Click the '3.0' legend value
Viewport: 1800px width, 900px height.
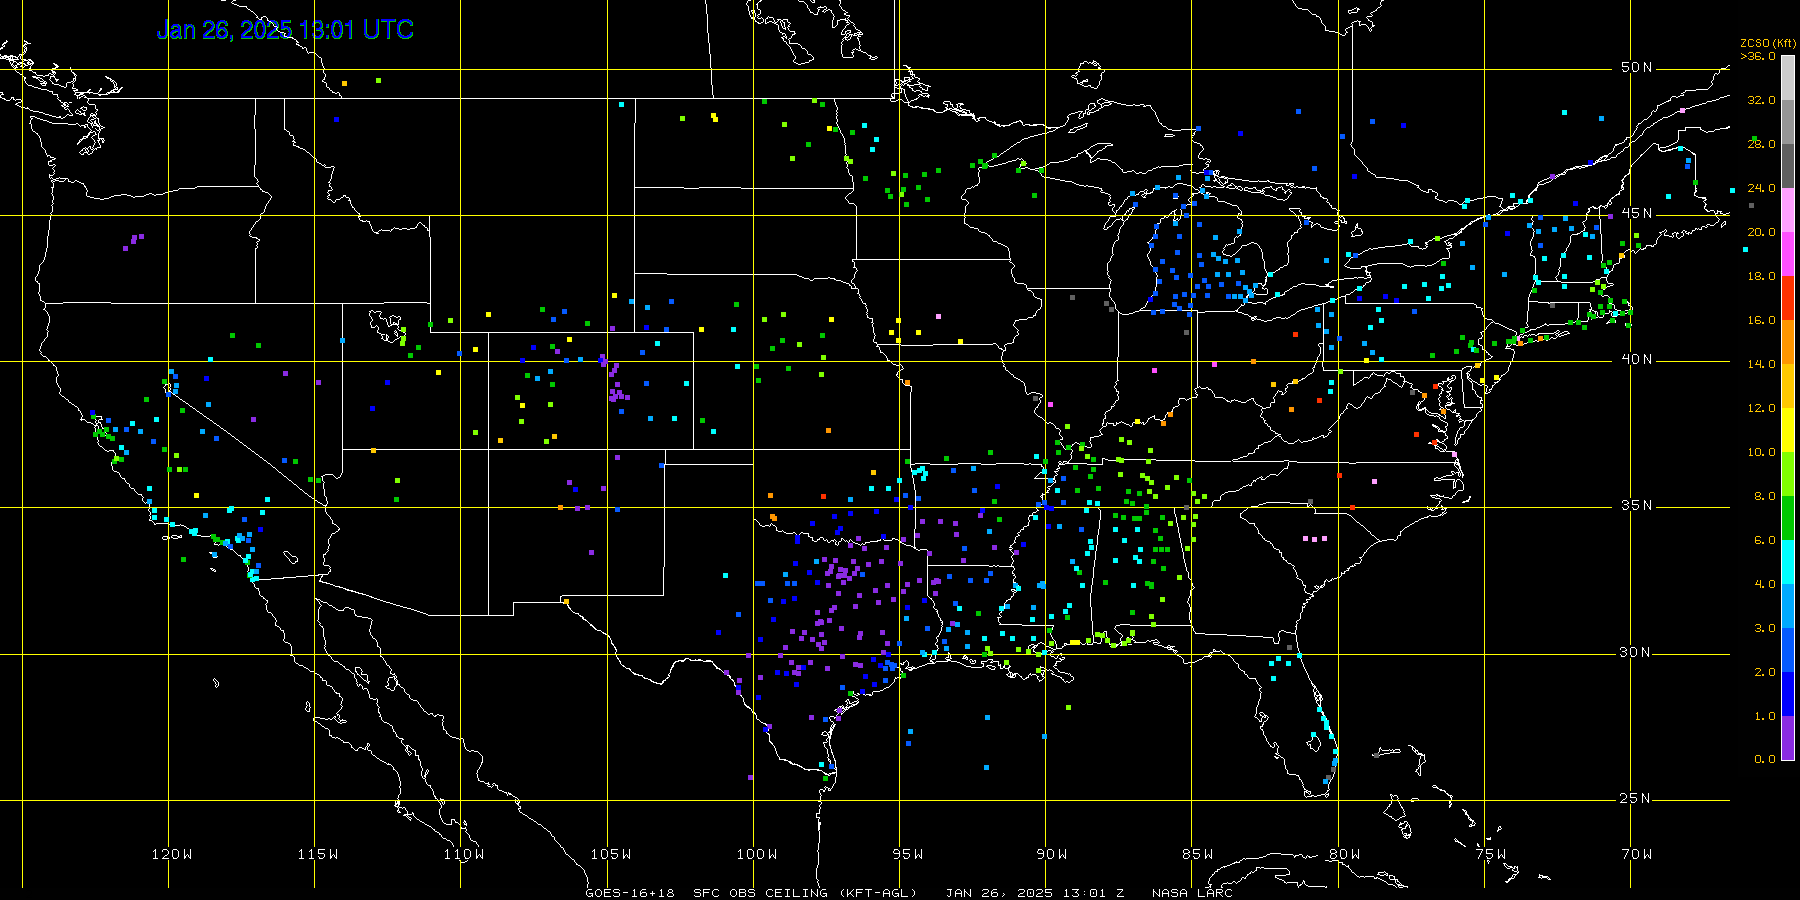point(1765,628)
